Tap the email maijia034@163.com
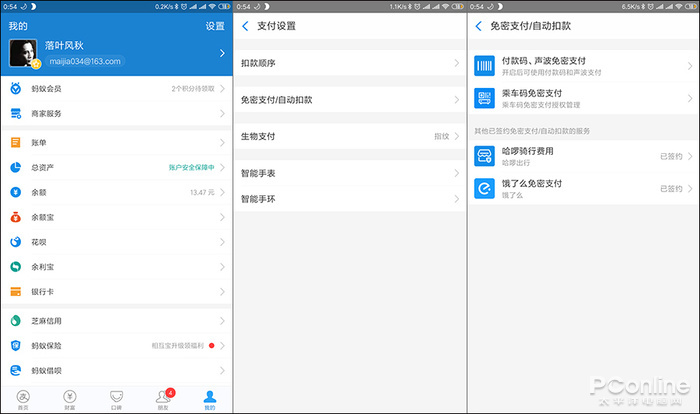The image size is (700, 414). click(x=85, y=61)
